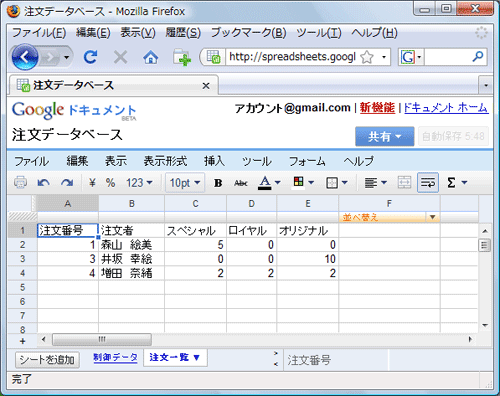Select cell 森山 絵美
500x396 pixels.
click(x=131, y=245)
